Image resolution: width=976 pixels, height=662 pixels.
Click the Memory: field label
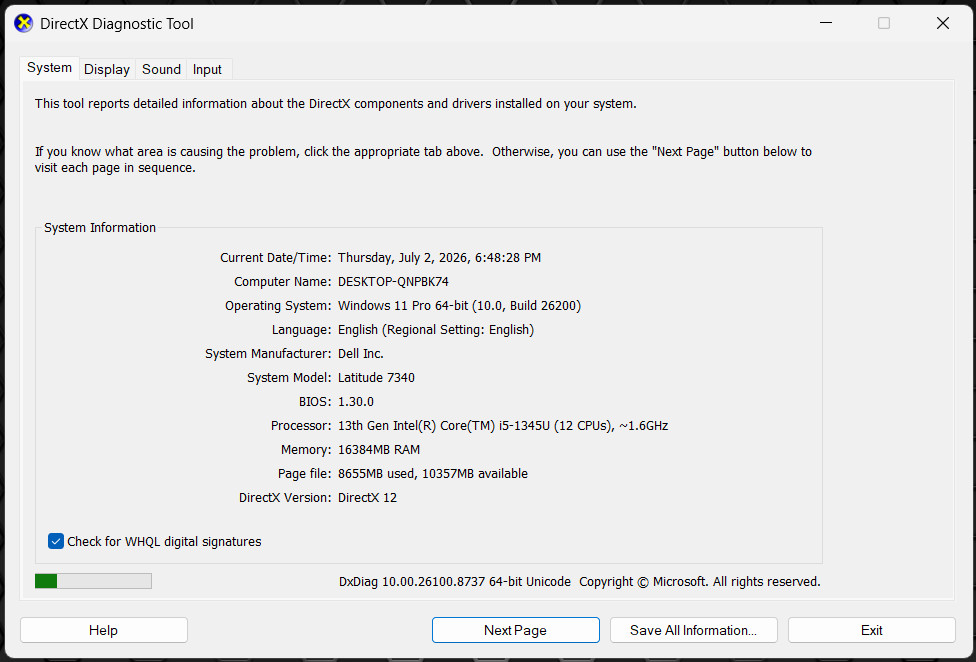[x=306, y=450]
